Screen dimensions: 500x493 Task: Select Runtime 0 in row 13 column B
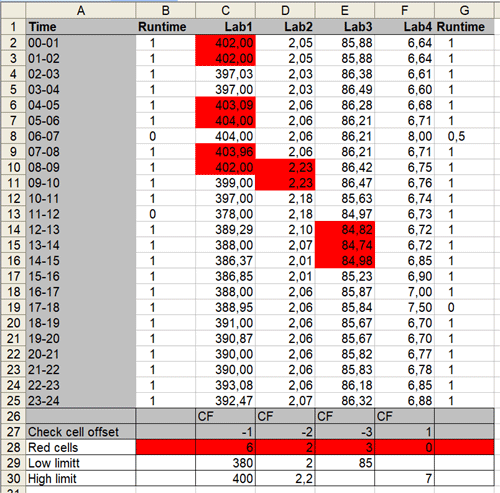pyautogui.click(x=166, y=214)
